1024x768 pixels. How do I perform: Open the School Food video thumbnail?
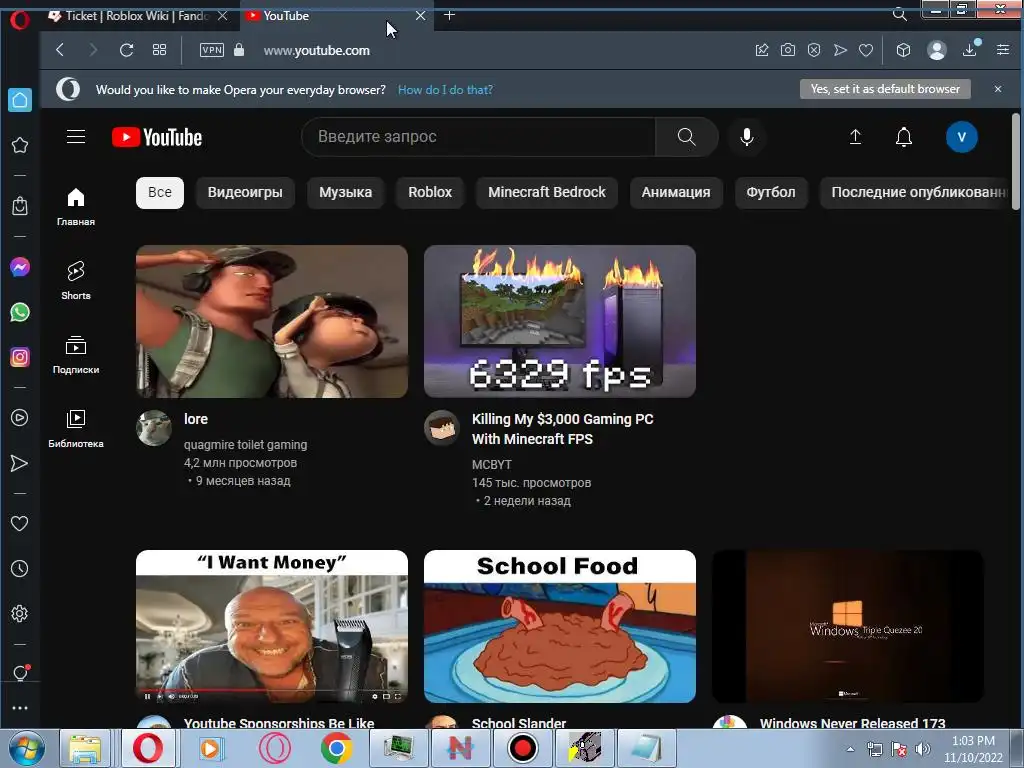pos(560,626)
